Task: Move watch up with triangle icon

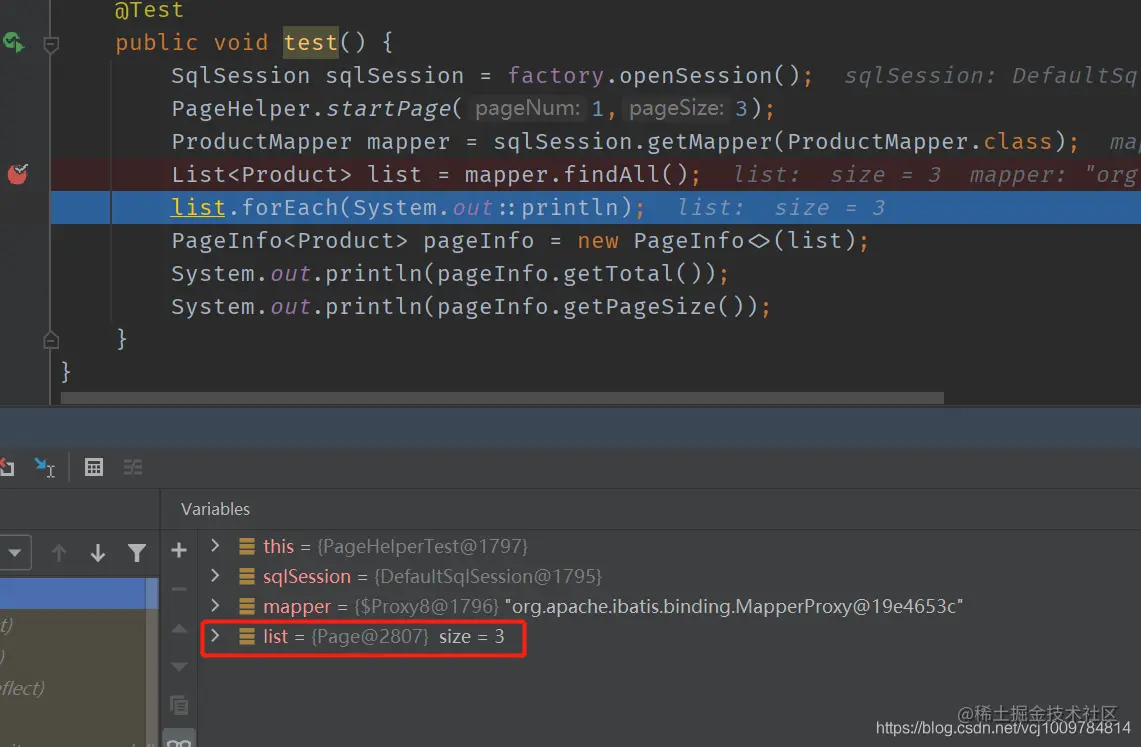Action: pos(179,628)
